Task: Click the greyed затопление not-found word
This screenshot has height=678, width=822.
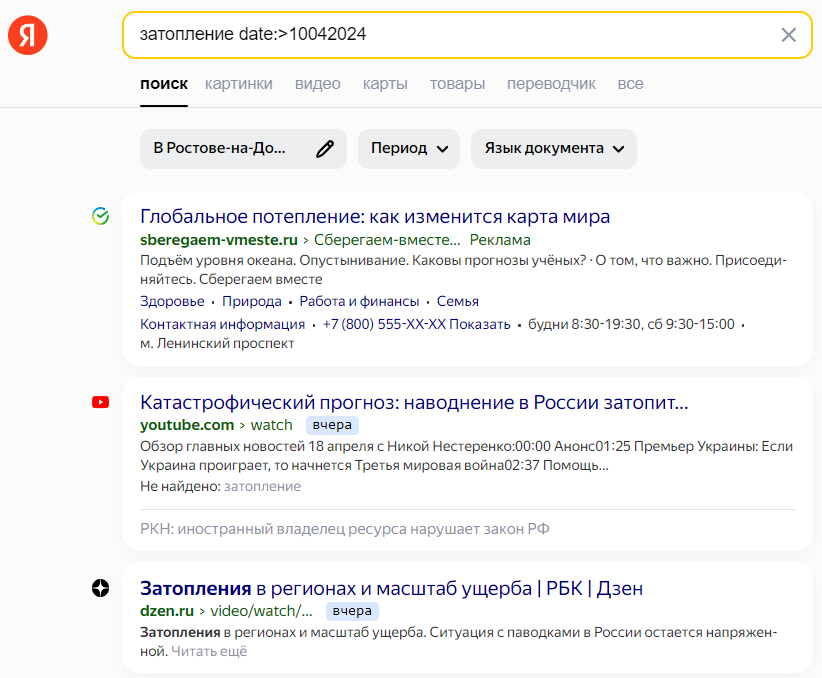Action: pos(263,487)
